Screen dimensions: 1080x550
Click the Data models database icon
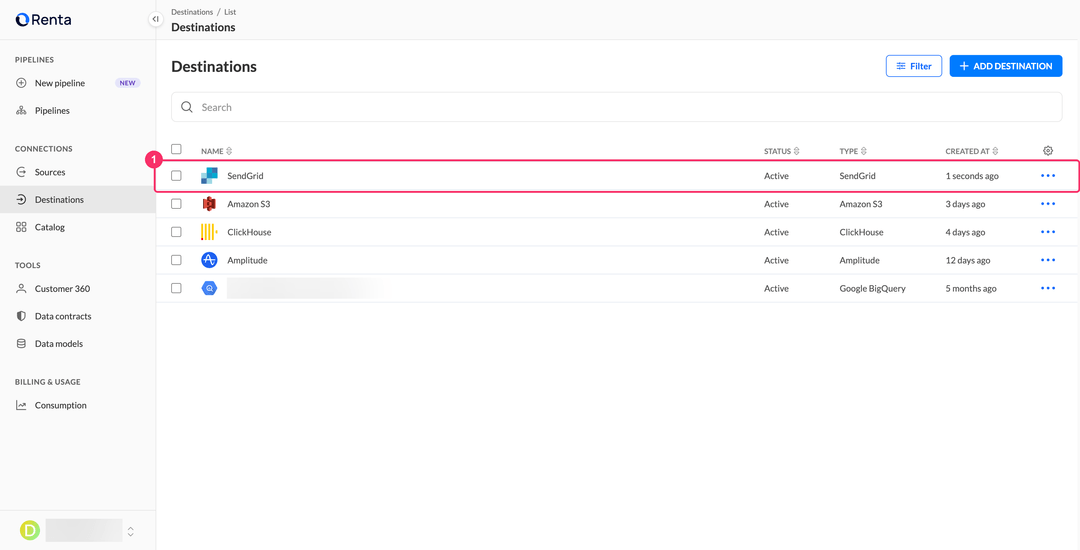click(x=21, y=343)
